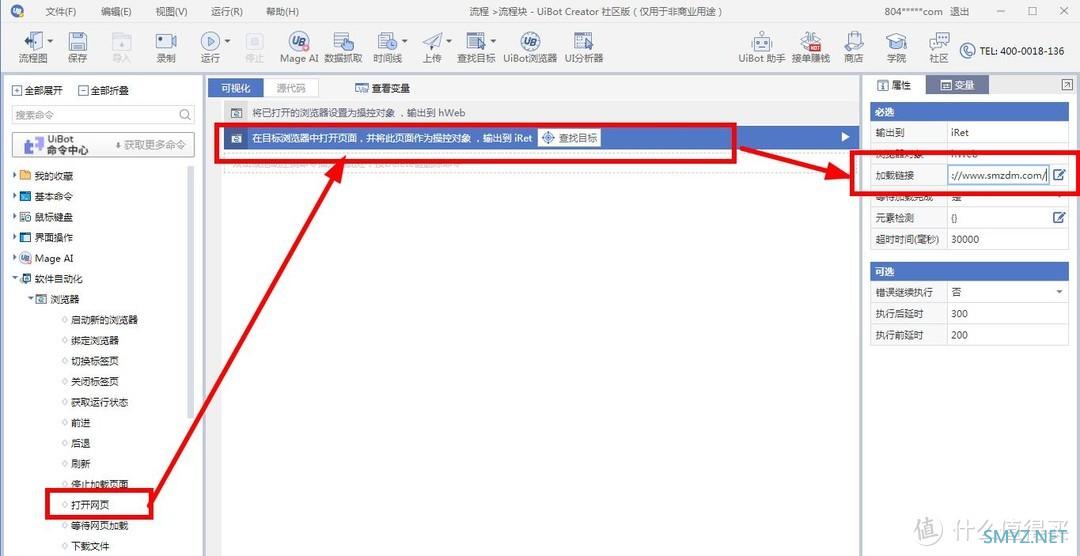The width and height of the screenshot is (1080, 556).
Task: Open the Mage AI tool
Action: [x=299, y=48]
